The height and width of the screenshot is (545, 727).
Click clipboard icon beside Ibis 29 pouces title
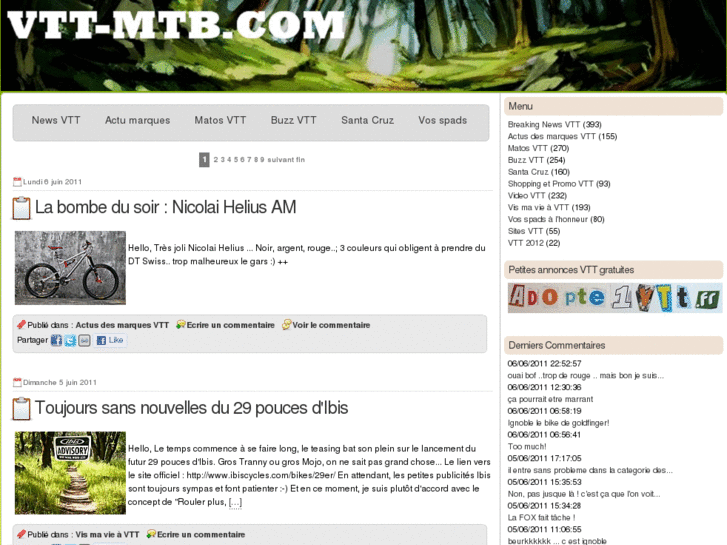[x=21, y=409]
